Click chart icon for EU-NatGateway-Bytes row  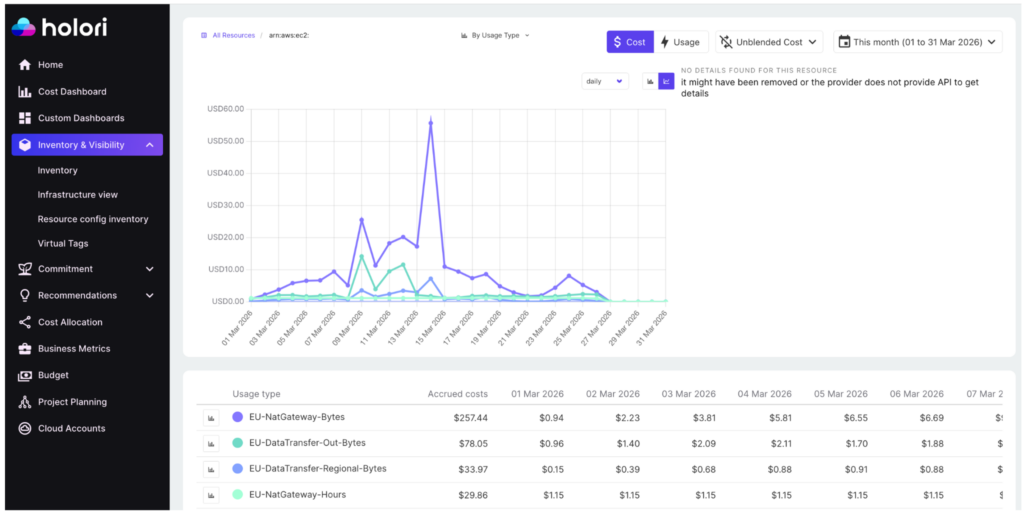(x=211, y=417)
